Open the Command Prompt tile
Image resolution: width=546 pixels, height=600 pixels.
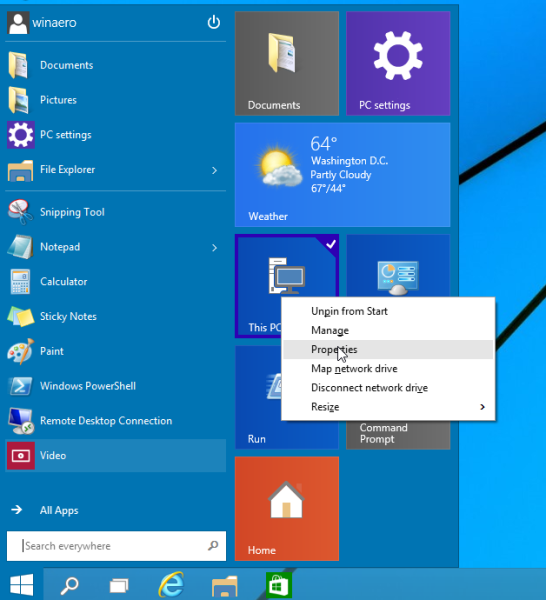click(398, 435)
